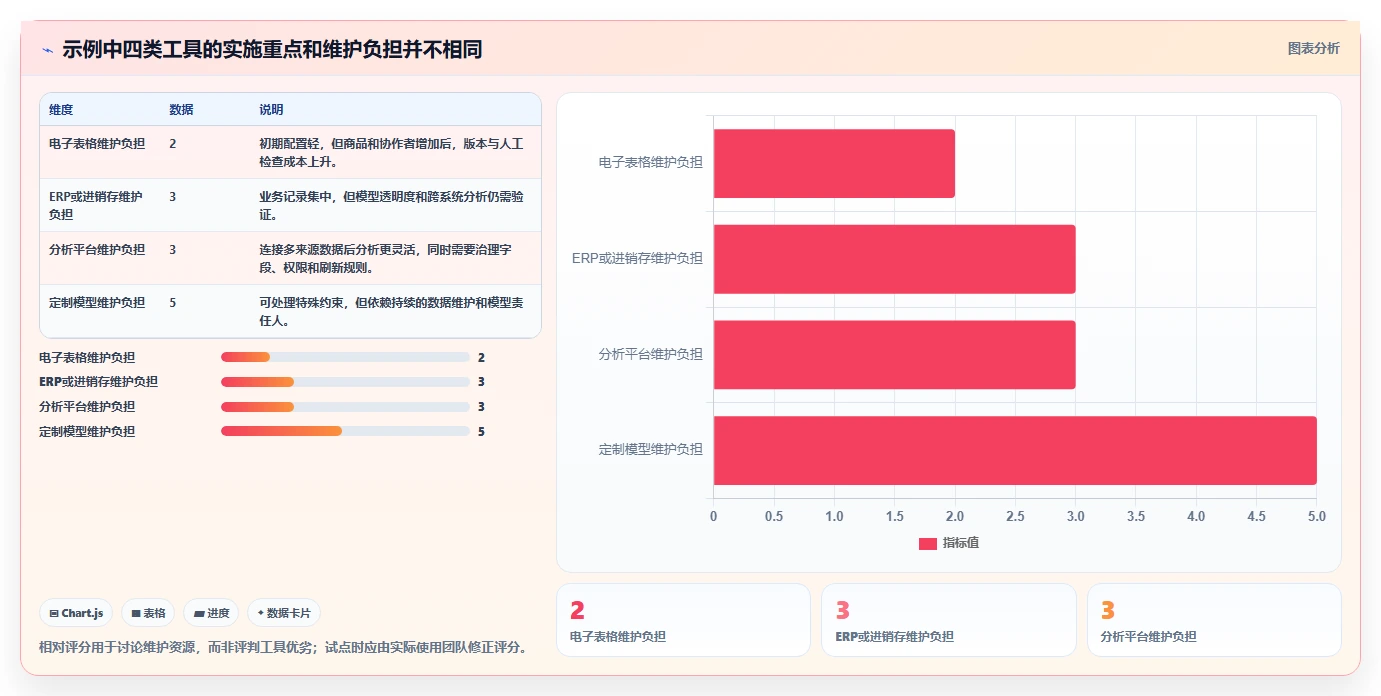Click the 电子表格维护负担 chart bar
This screenshot has width=1381, height=696.
point(834,163)
